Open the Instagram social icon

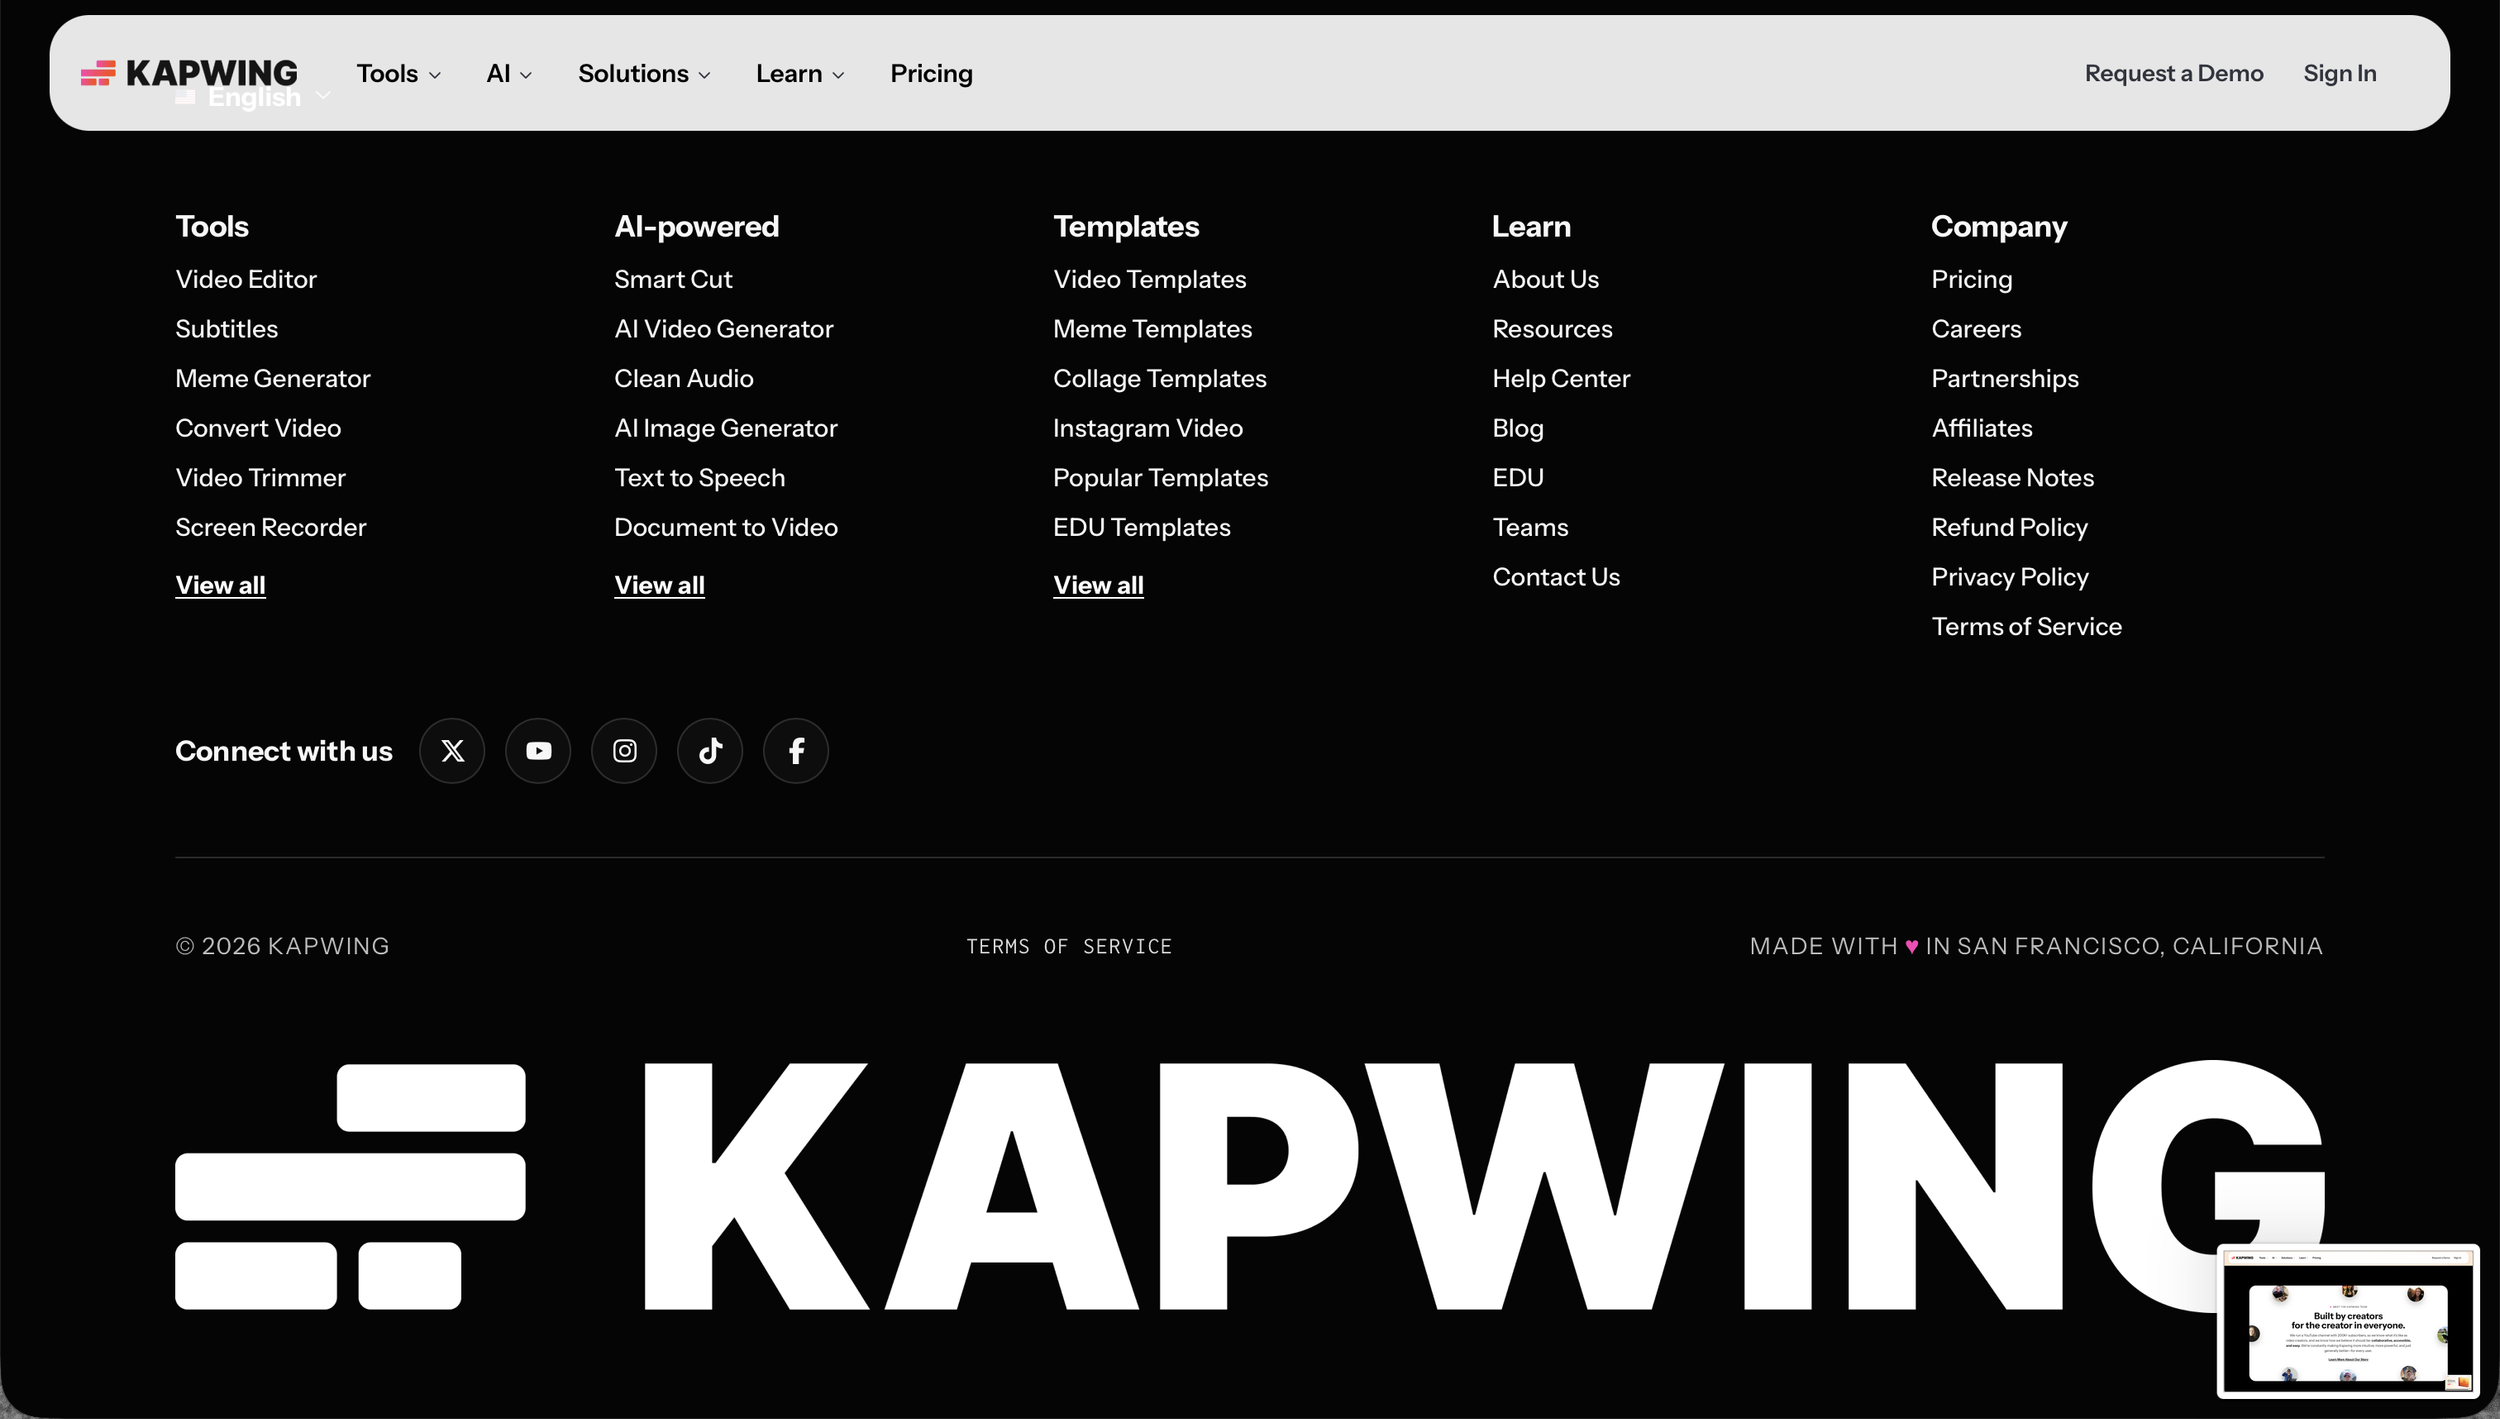(x=624, y=751)
